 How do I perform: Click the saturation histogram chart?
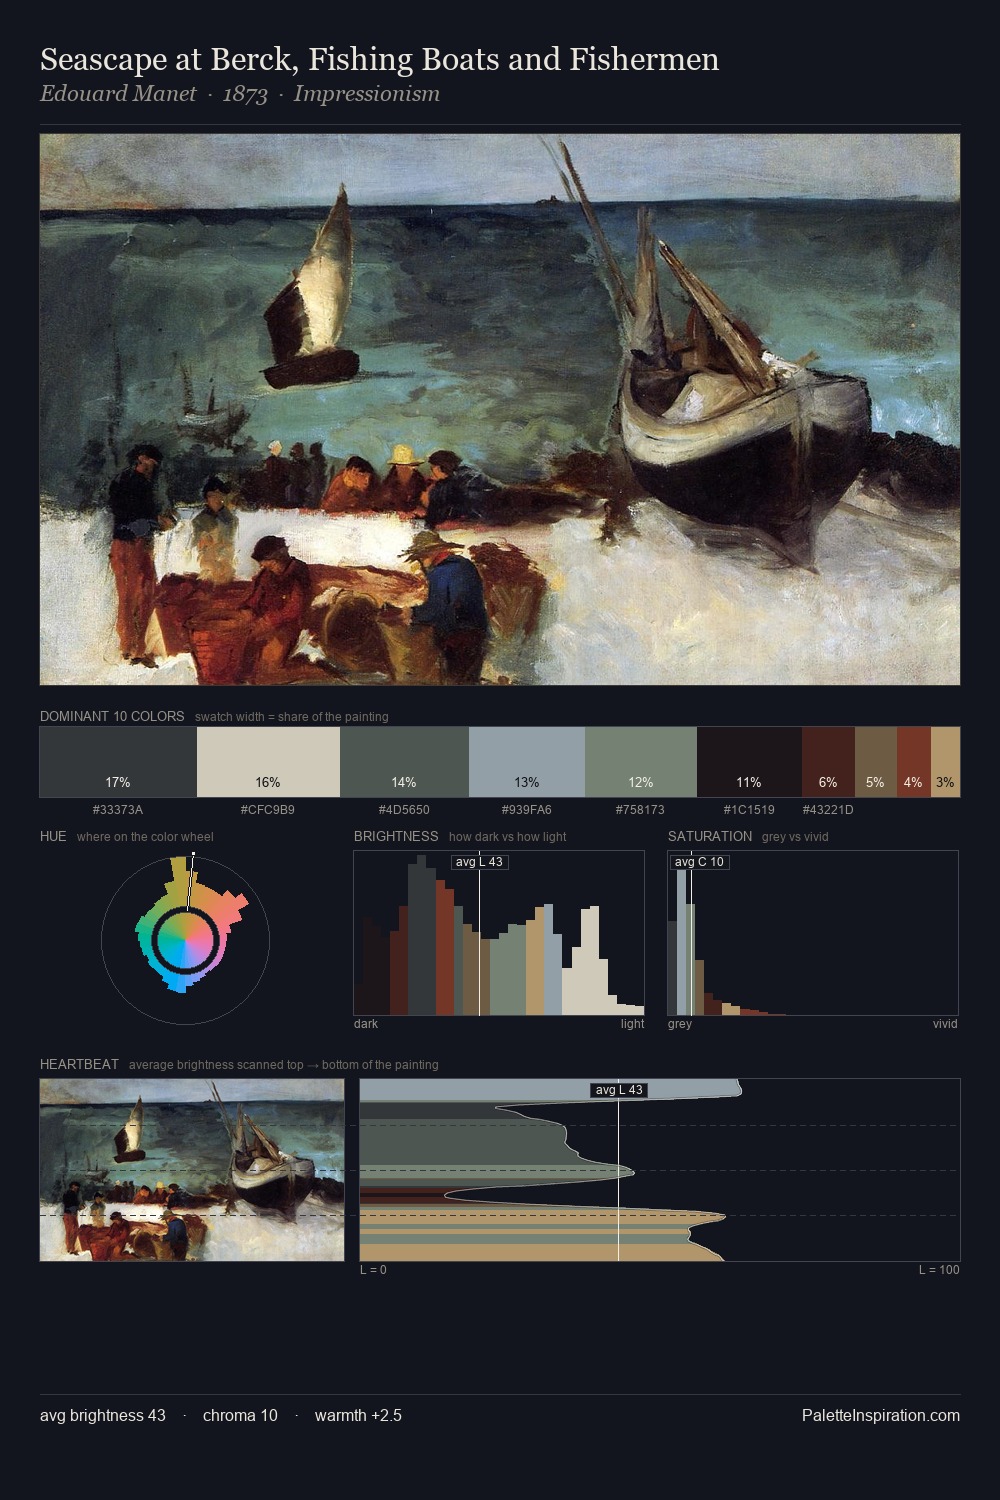pos(813,933)
